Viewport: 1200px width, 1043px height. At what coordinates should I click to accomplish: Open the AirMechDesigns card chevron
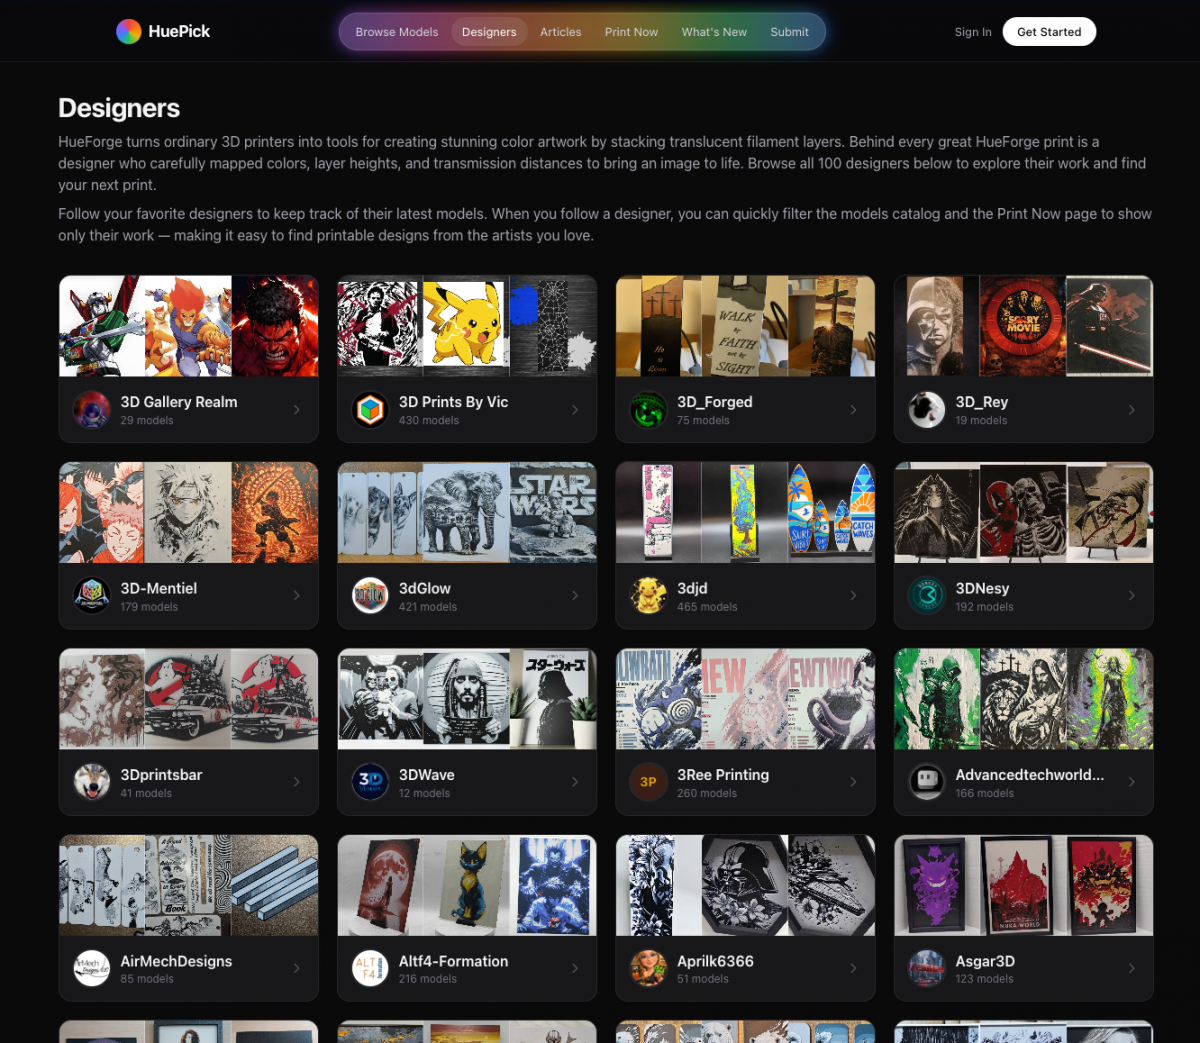[x=297, y=968]
